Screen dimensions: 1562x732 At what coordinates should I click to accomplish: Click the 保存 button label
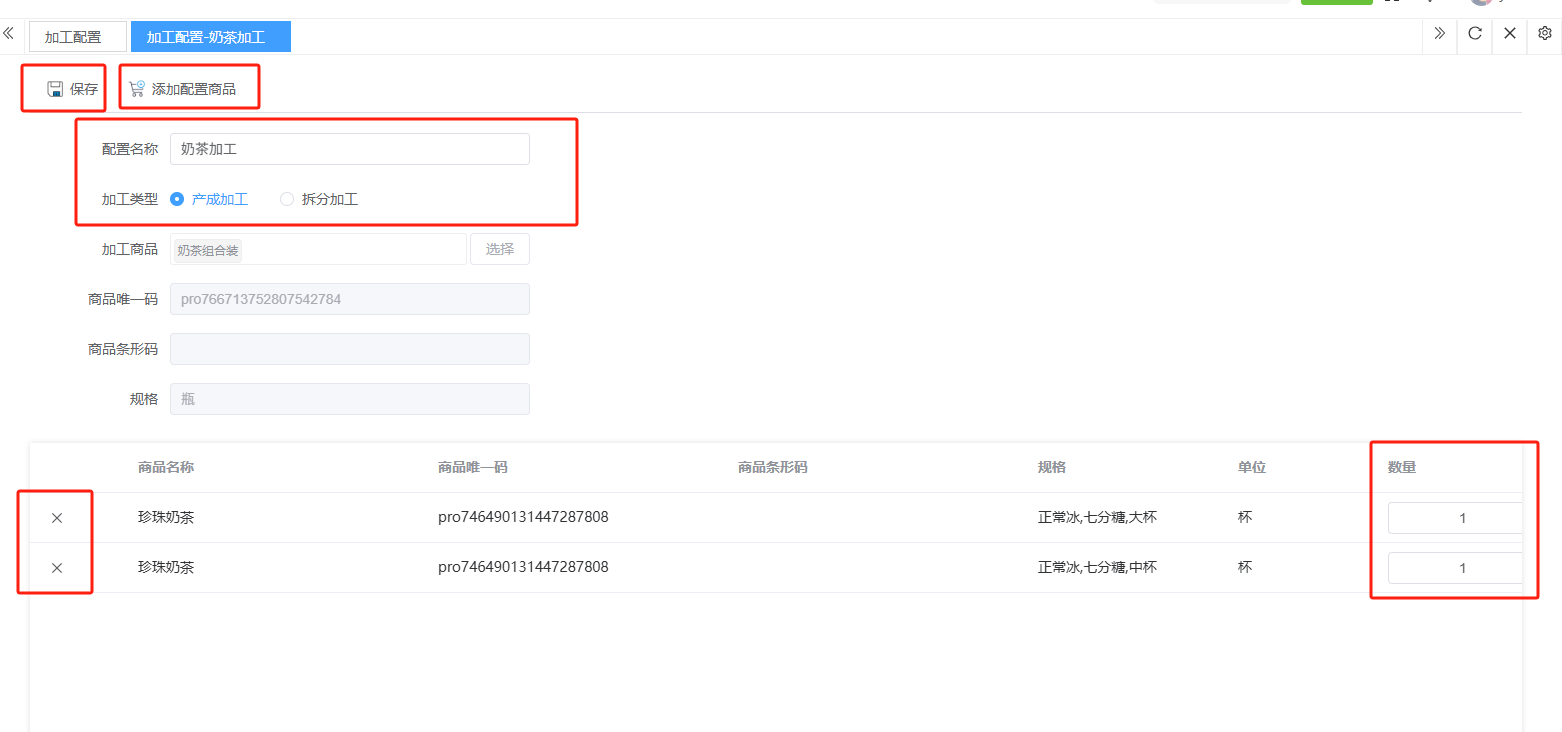(84, 89)
